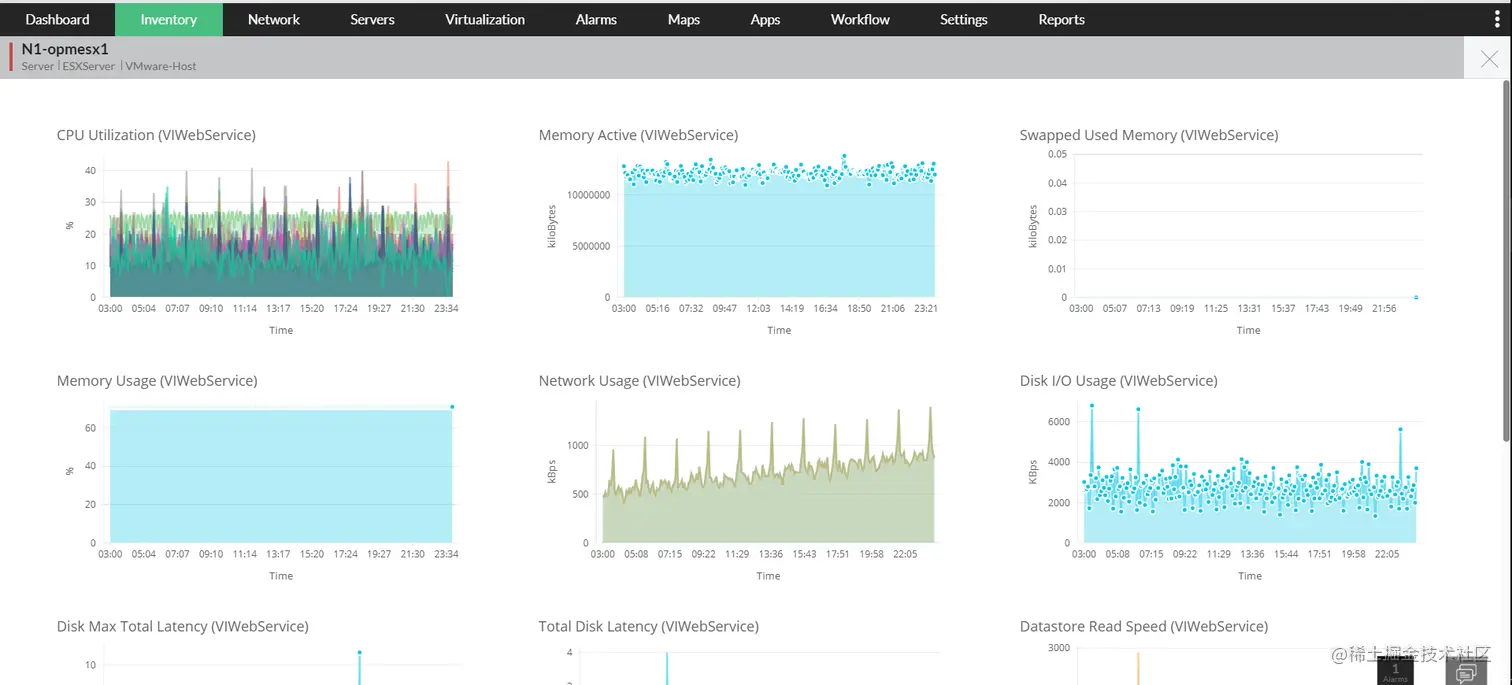Open the chat support widget
The image size is (1512, 685).
[x=1466, y=670]
